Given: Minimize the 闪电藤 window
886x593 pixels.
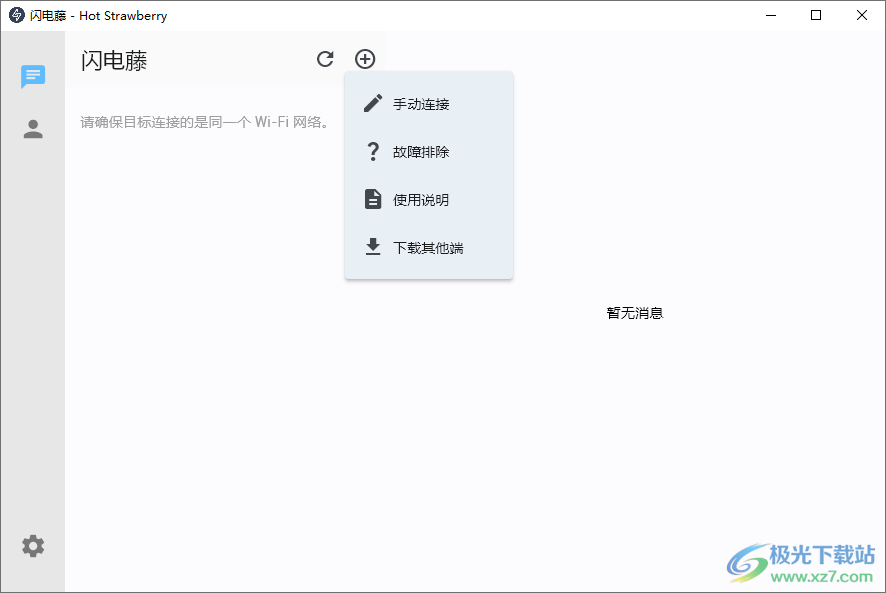Looking at the screenshot, I should click(770, 15).
